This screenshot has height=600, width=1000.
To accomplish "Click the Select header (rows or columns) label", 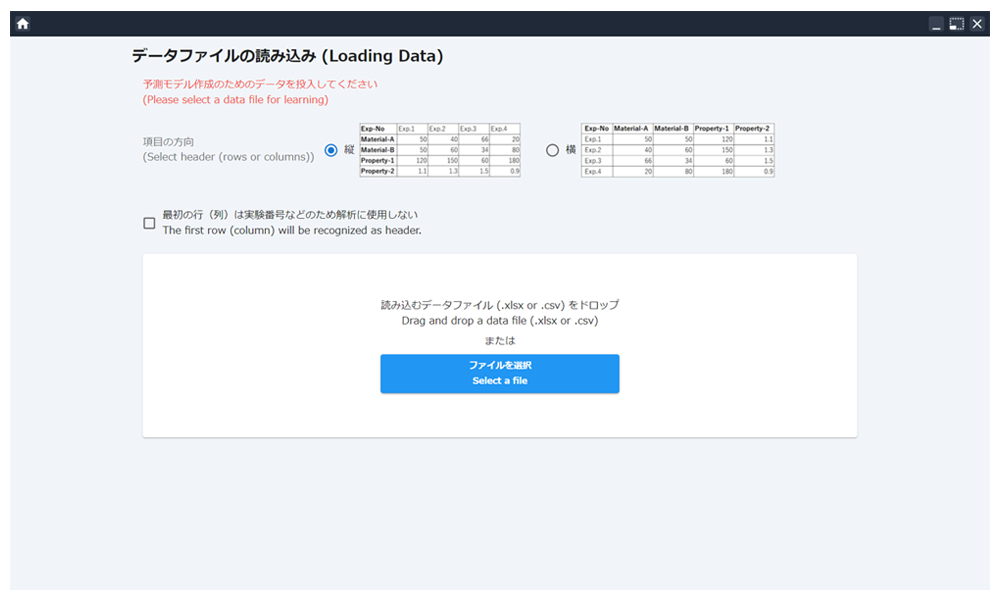I will 228,157.
